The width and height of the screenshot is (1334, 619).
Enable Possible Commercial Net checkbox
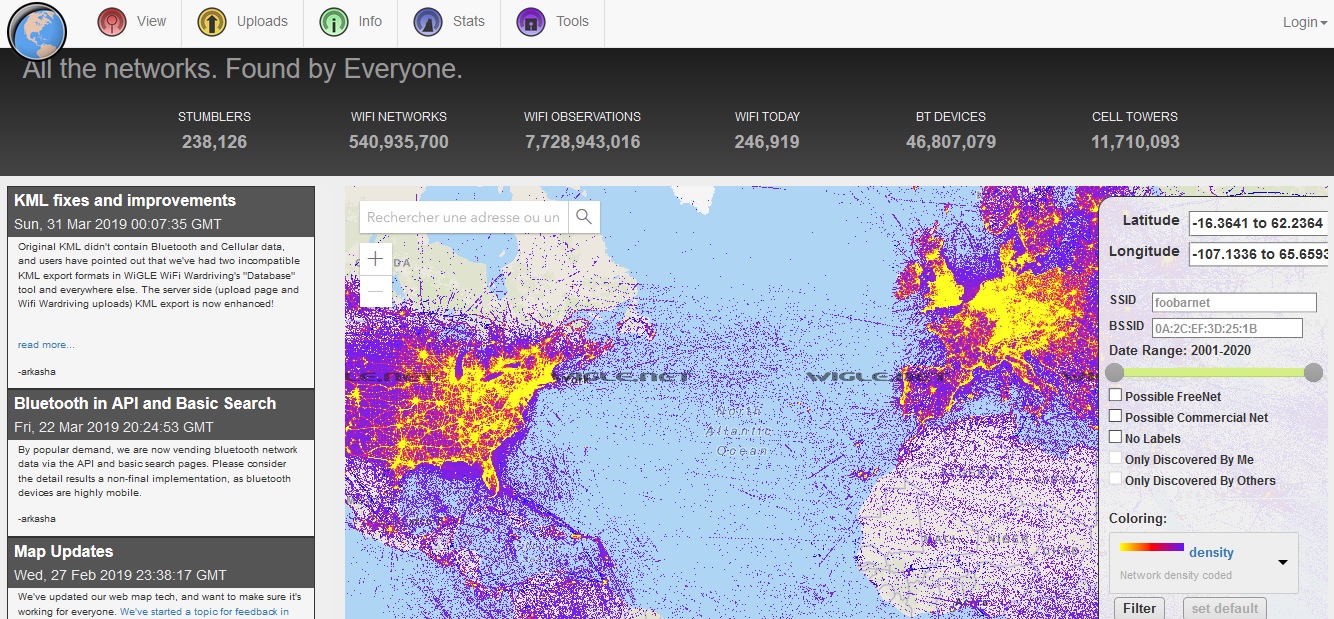(x=1116, y=417)
